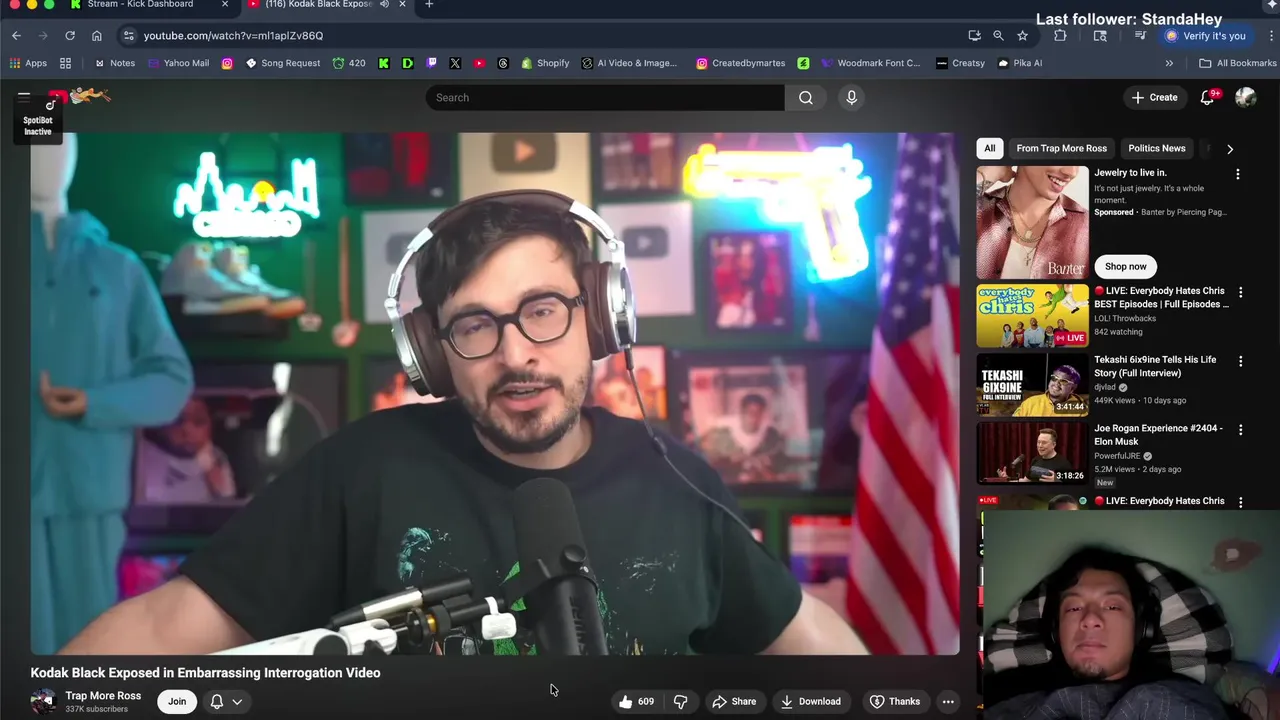
Task: Open the Yahoo Mail bookmark
Action: tap(178, 63)
